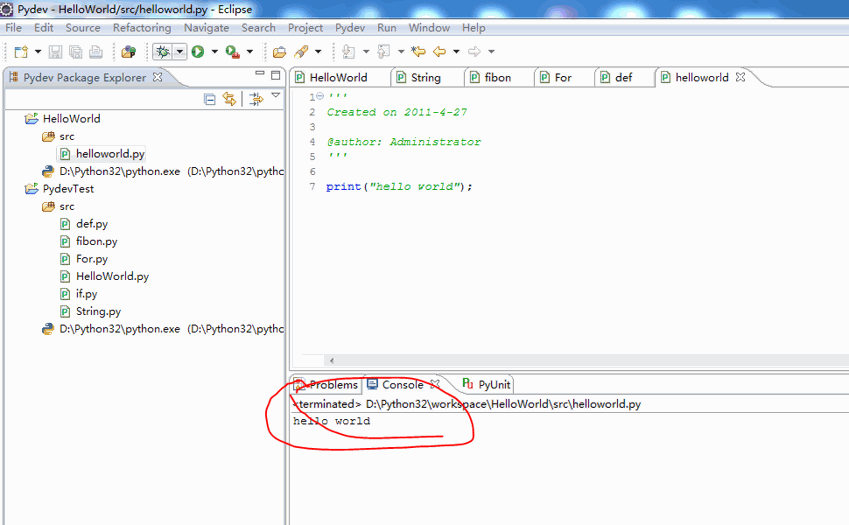Open the Pydev menu

(x=350, y=28)
